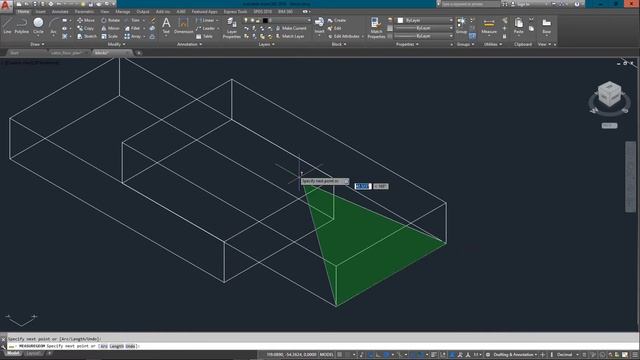Open the Measure utility tool
This screenshot has height=360, width=640.
pos(489,26)
